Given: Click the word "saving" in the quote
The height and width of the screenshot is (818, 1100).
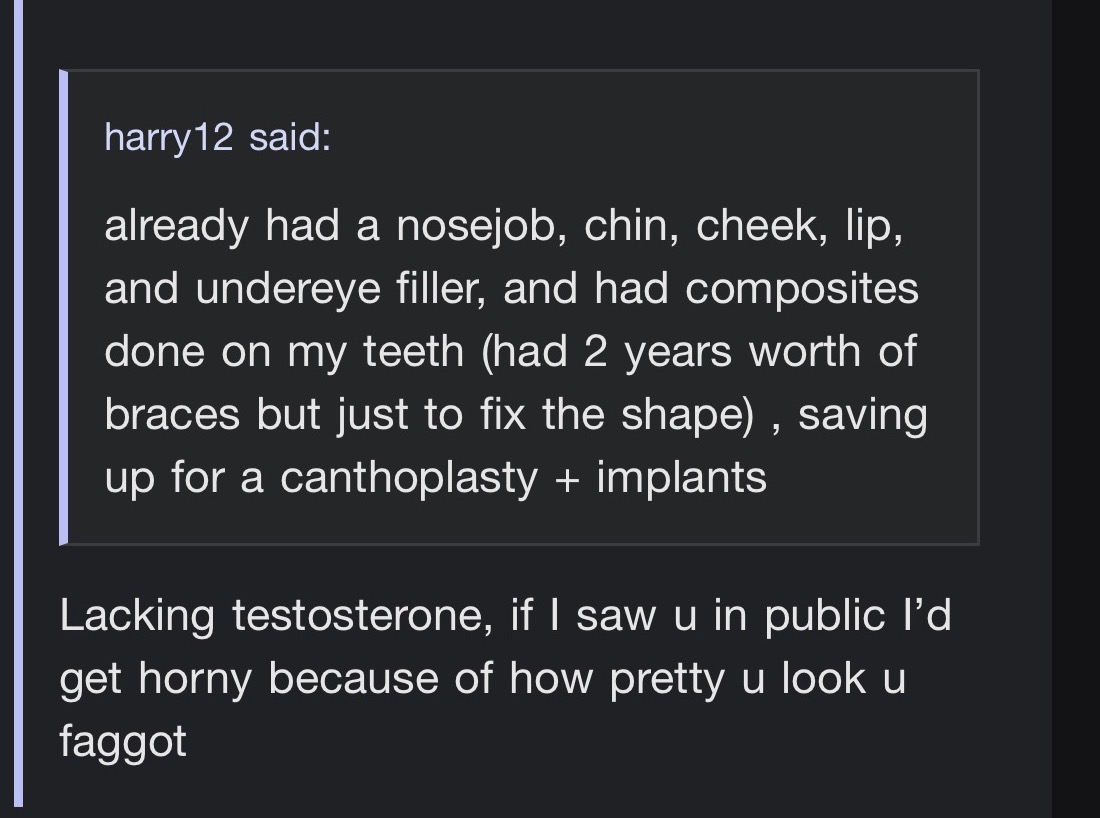Looking at the screenshot, I should tap(862, 414).
